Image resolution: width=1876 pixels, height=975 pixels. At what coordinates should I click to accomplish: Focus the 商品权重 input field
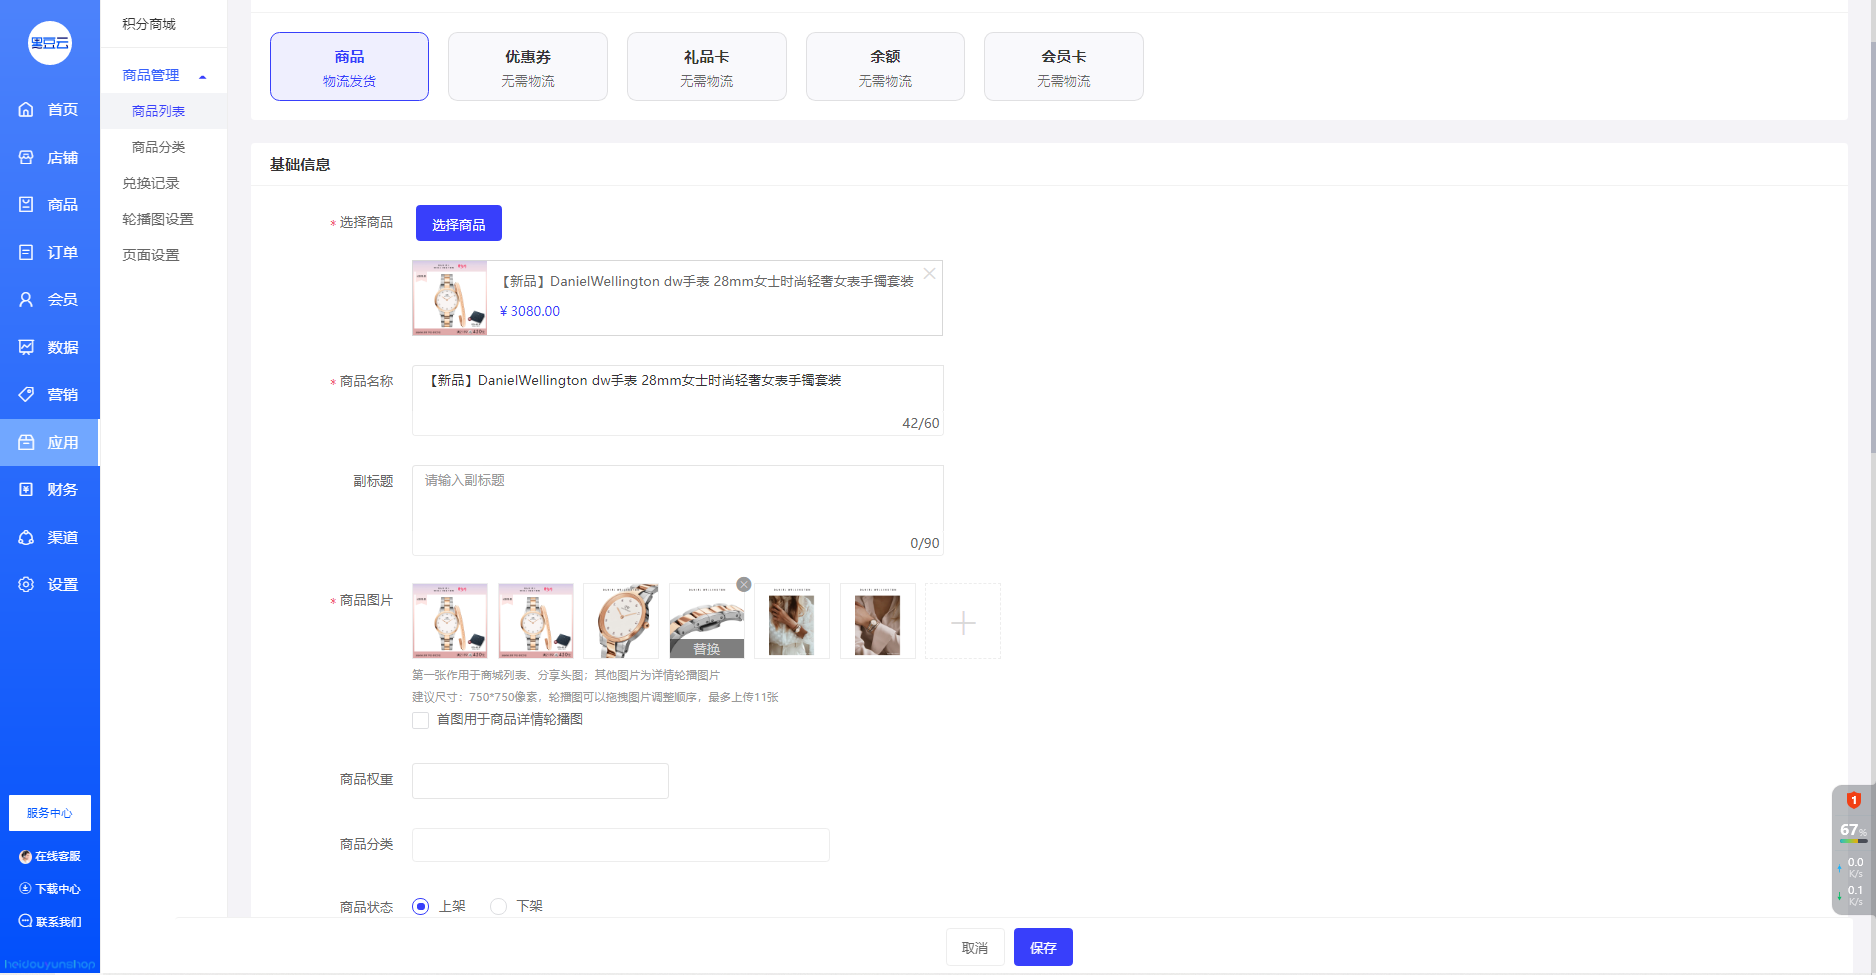[540, 781]
